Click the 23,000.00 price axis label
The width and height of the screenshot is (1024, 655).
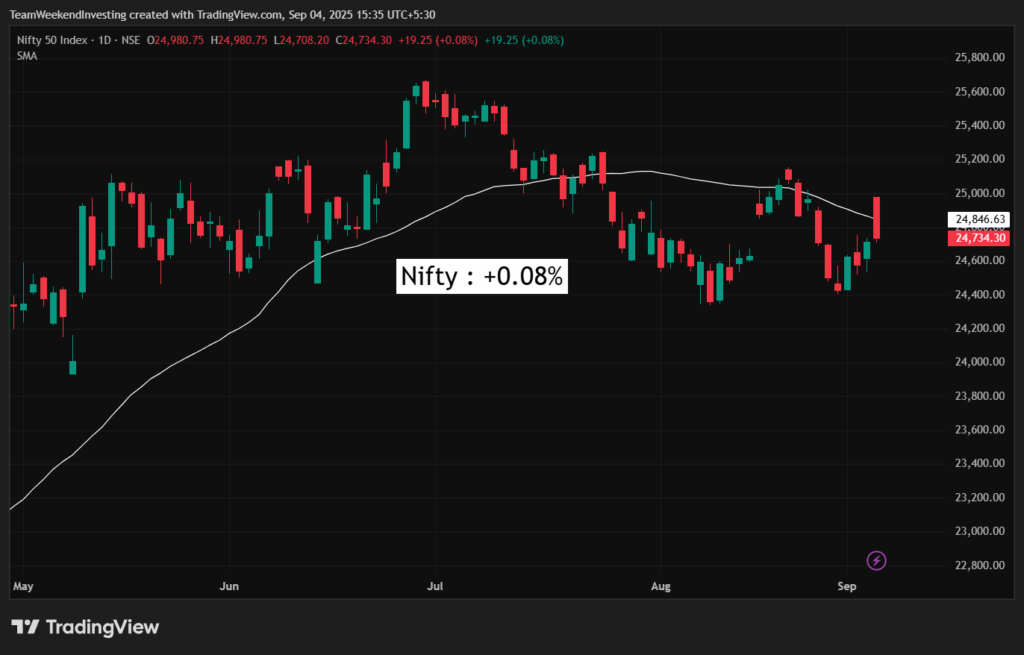pos(980,532)
